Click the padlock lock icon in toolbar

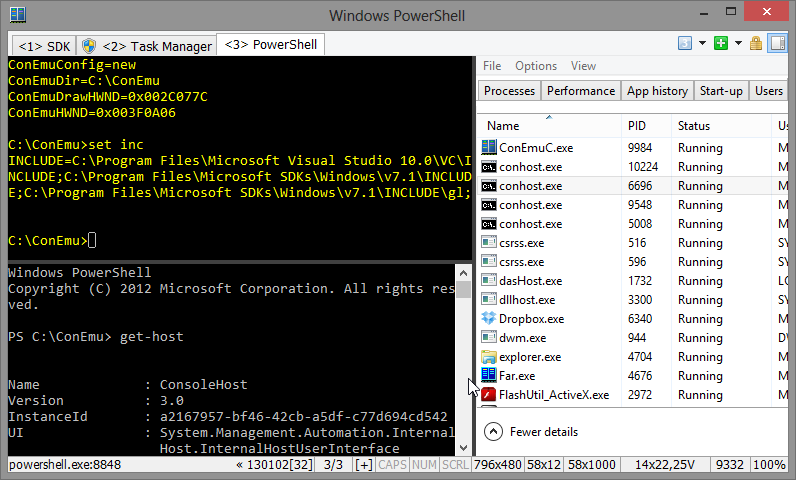(756, 43)
